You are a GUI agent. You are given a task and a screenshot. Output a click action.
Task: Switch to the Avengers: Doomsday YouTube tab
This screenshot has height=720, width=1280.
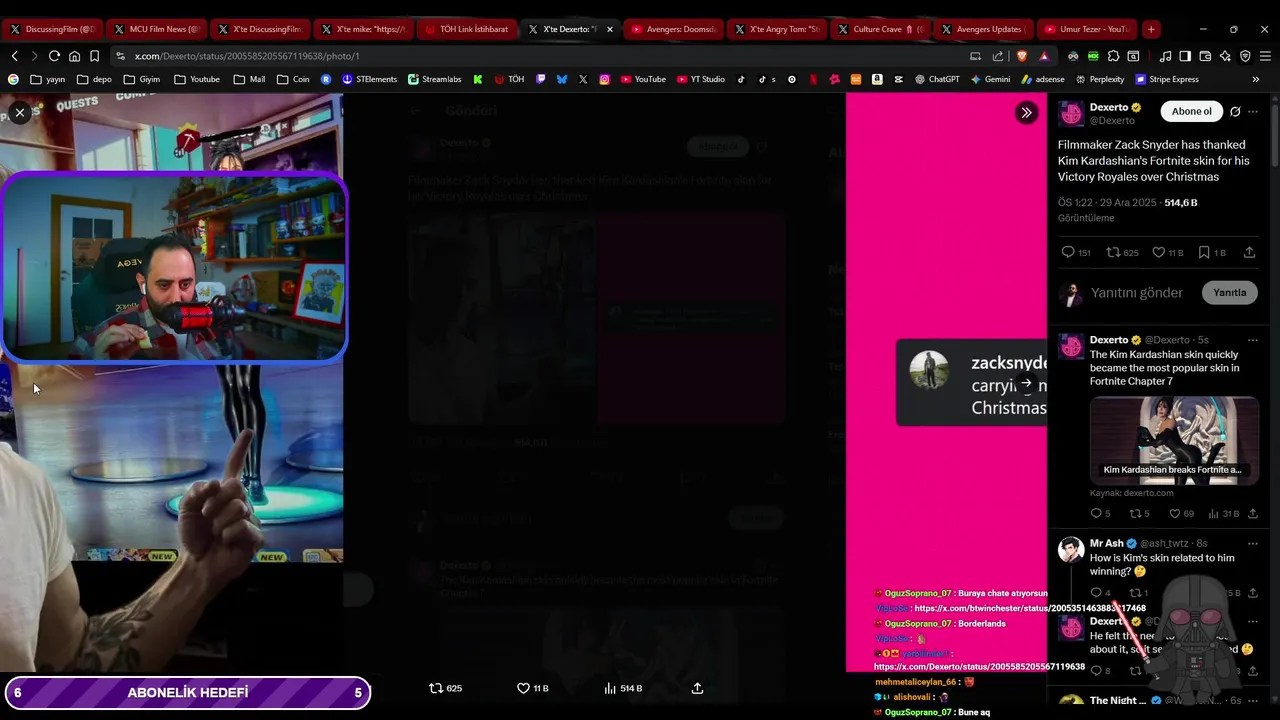point(674,29)
